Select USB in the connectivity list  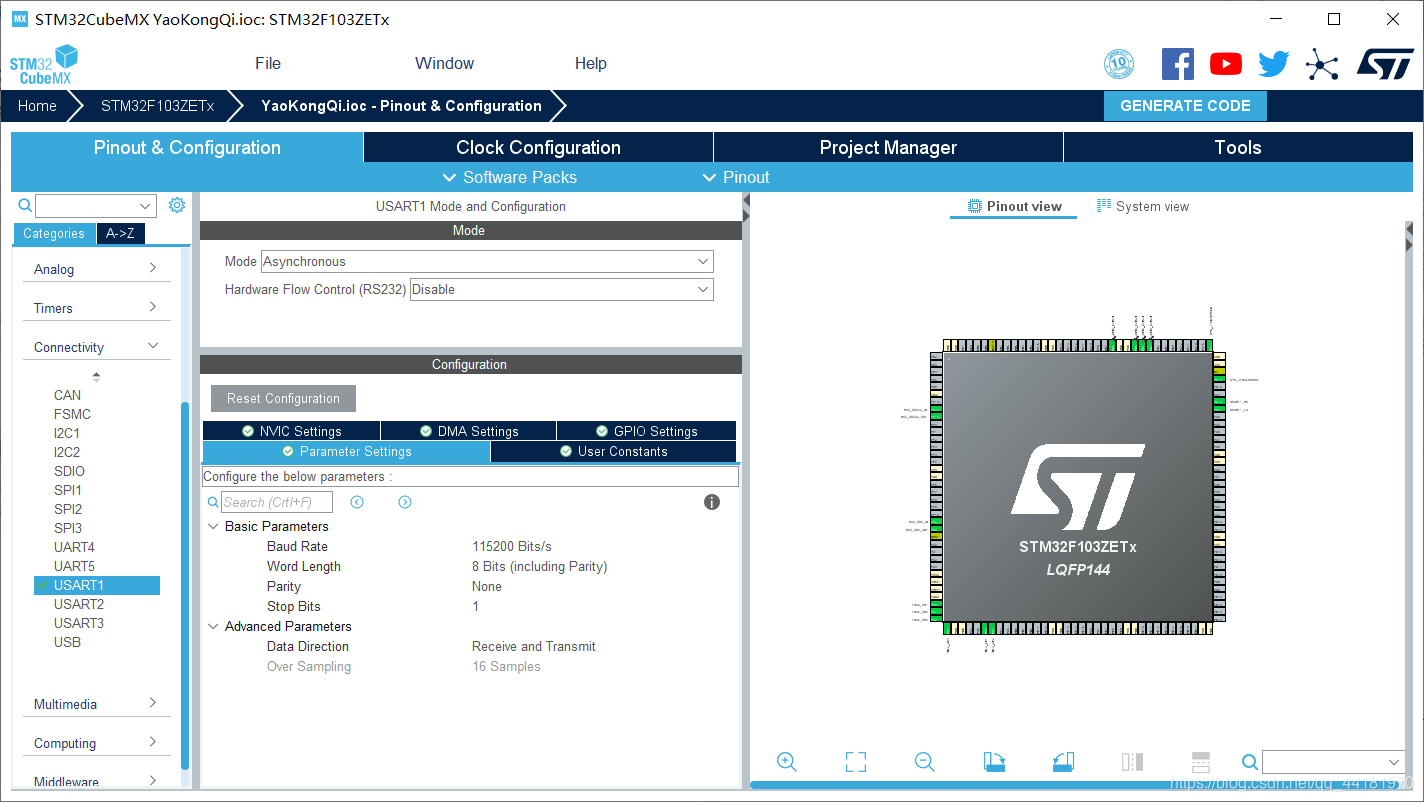click(x=67, y=642)
